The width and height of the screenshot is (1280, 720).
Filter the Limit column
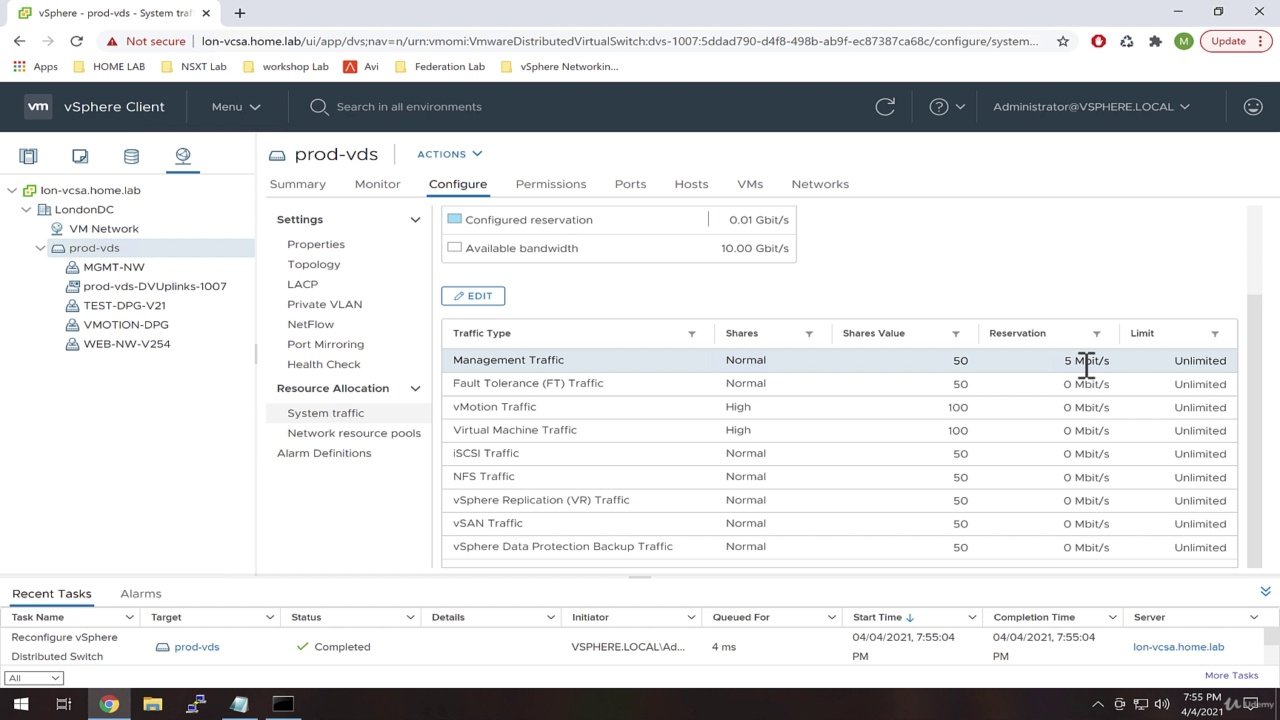pos(1215,334)
